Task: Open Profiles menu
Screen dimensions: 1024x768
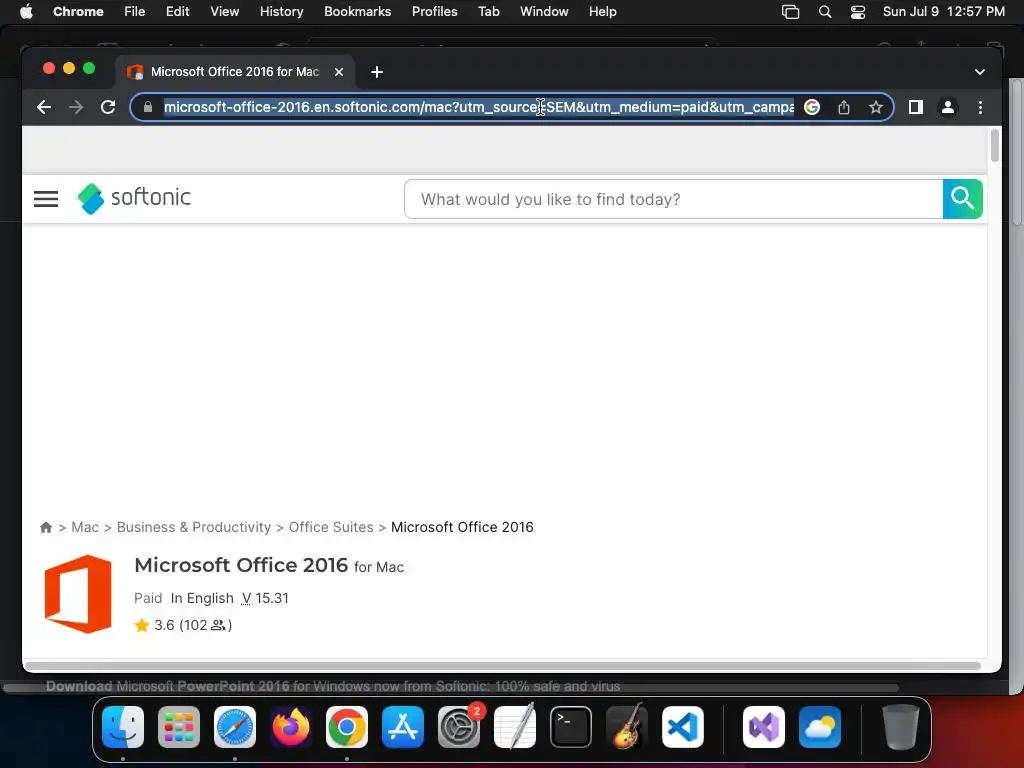Action: (x=434, y=12)
